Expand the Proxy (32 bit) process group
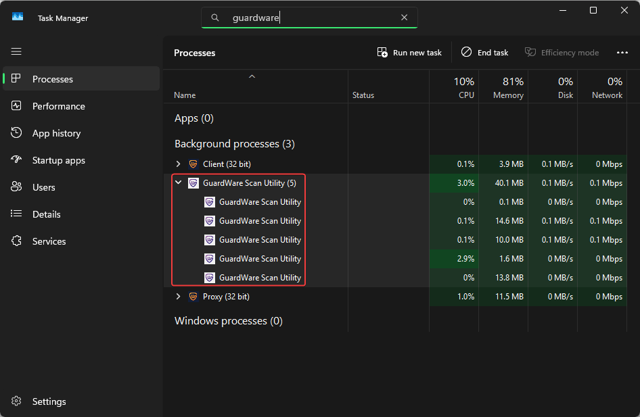640x417 pixels. (x=179, y=297)
